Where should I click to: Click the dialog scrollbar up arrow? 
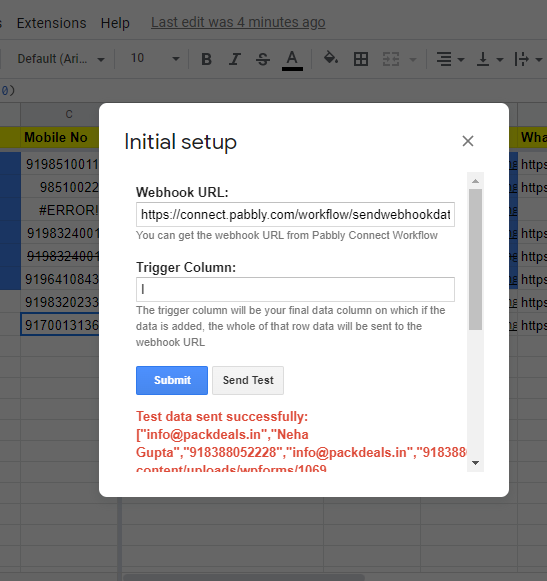pos(475,181)
